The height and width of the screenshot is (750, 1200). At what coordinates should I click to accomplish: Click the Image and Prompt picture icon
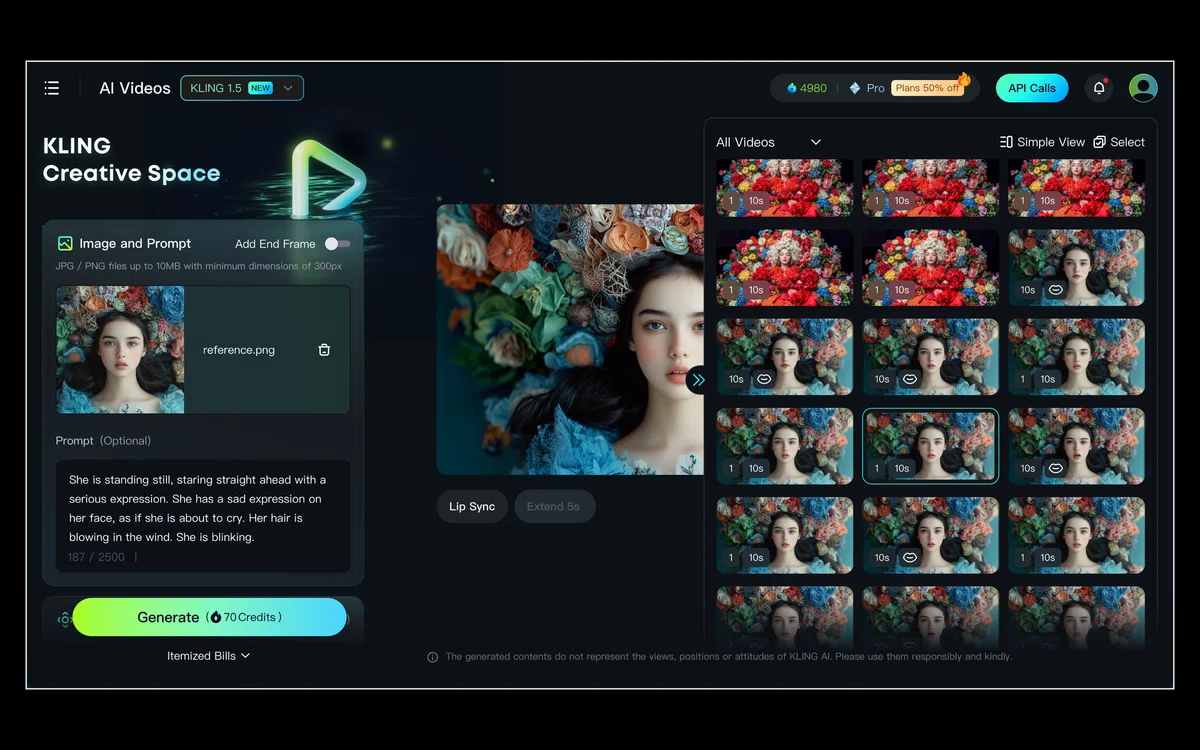(x=65, y=243)
